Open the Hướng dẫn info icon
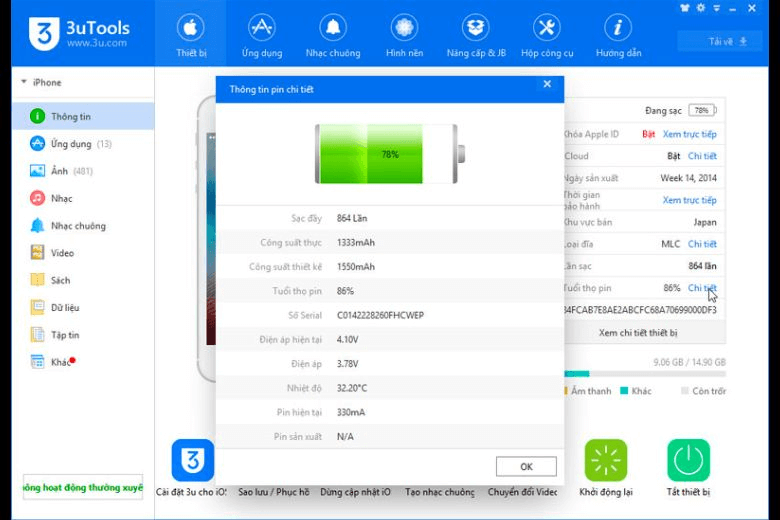The height and width of the screenshot is (520, 780). [x=618, y=27]
